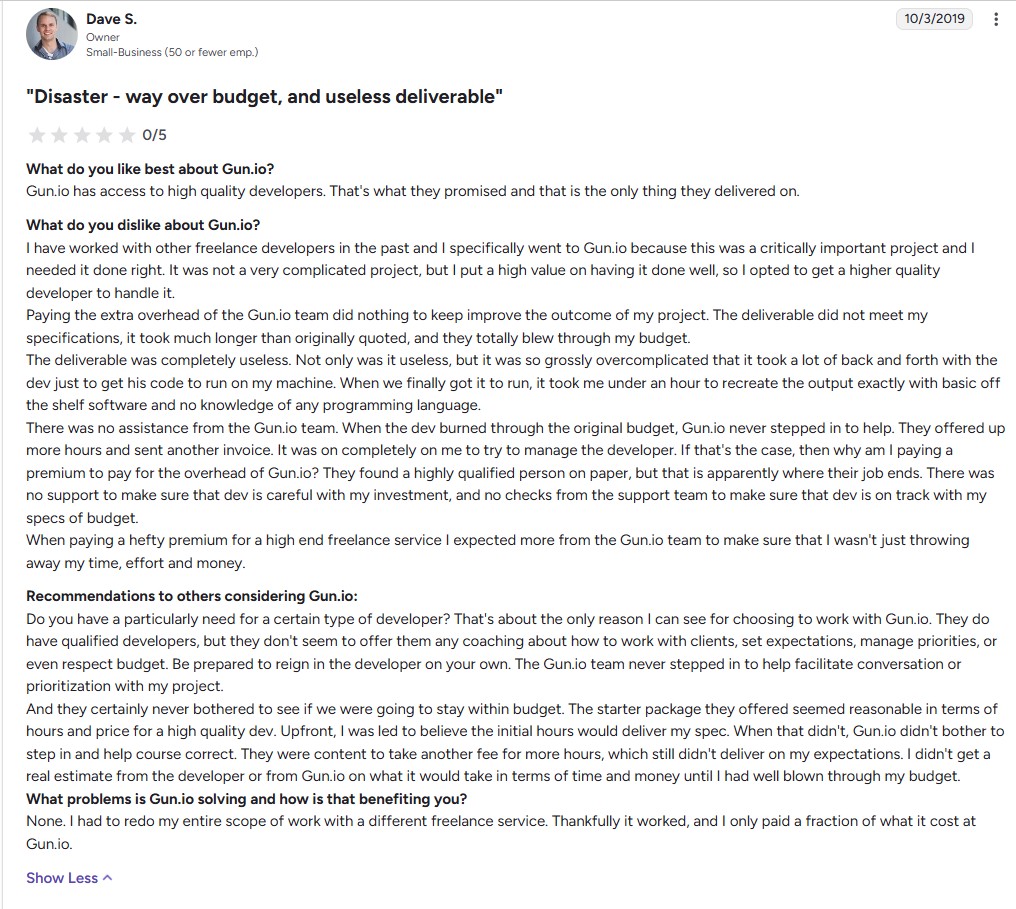Click the fourth rating star

click(x=104, y=135)
